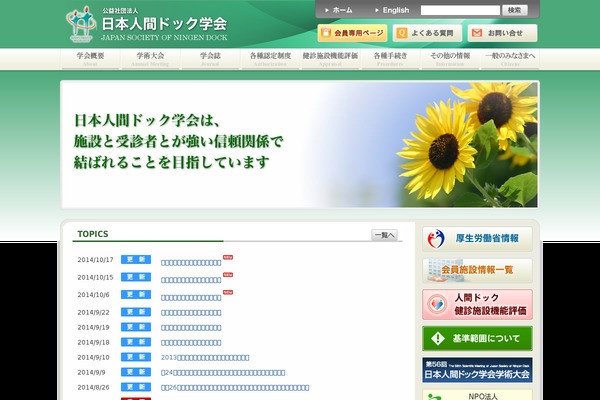Open the 2014/9/18 topic link

191,343
